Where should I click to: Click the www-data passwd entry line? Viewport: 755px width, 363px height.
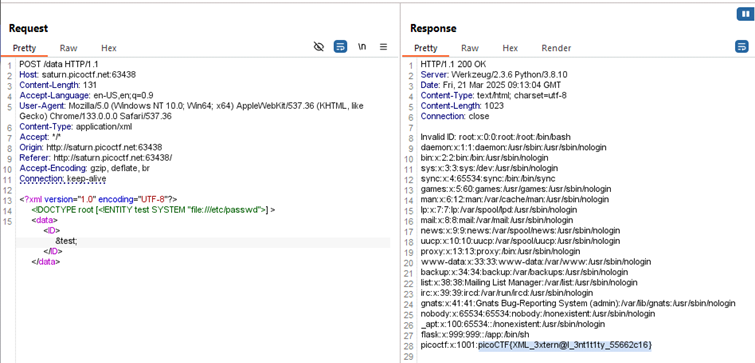tap(536, 262)
